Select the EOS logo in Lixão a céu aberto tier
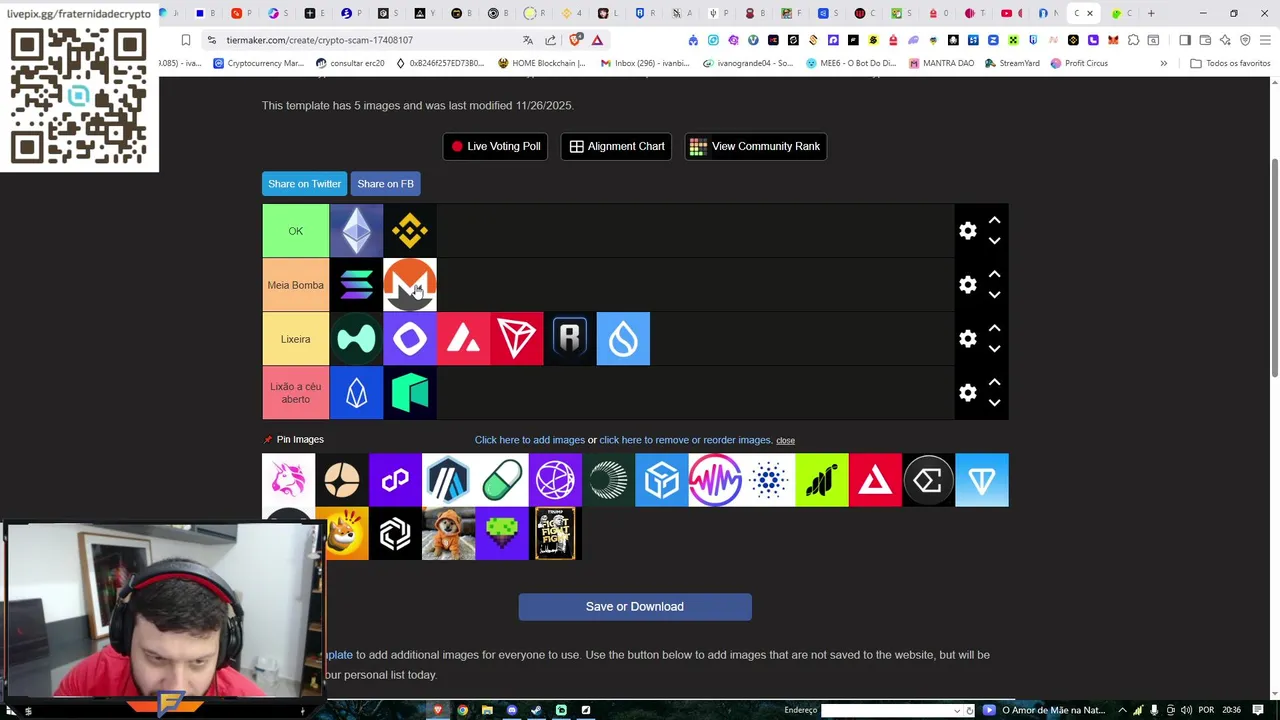This screenshot has width=1280, height=720. pyautogui.click(x=356, y=393)
